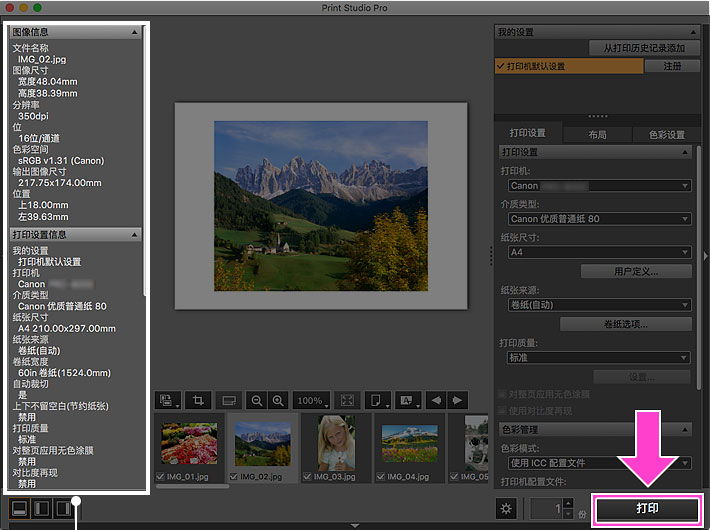Toggle the left info panel view icon

point(42,508)
